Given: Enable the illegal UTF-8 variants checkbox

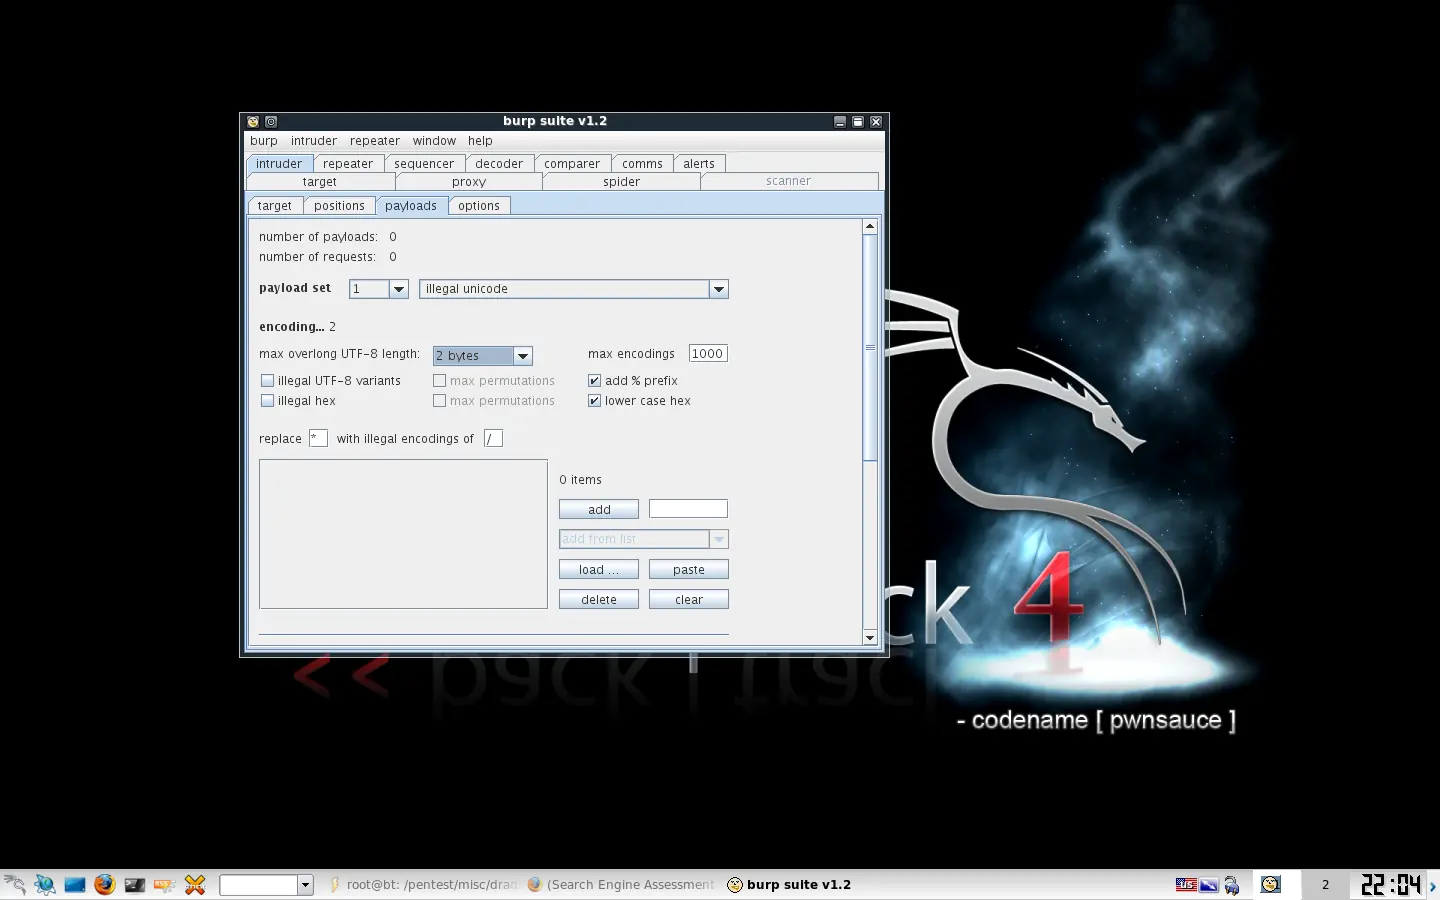Looking at the screenshot, I should tap(268, 381).
